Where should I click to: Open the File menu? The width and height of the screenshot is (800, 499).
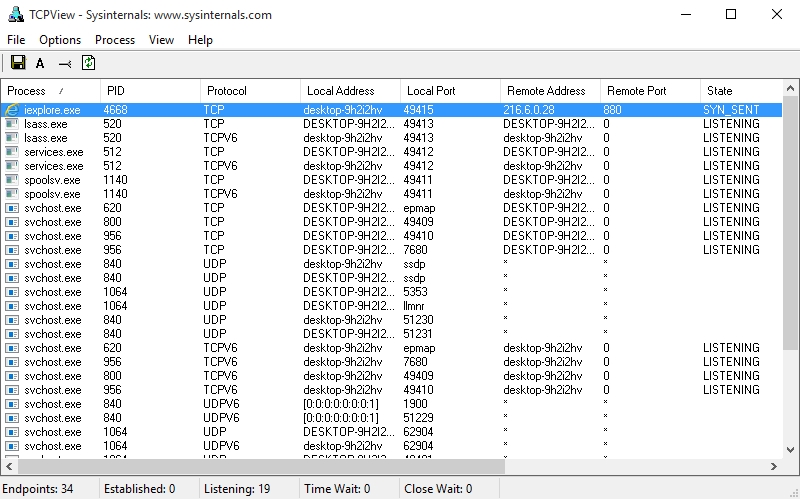tap(16, 40)
